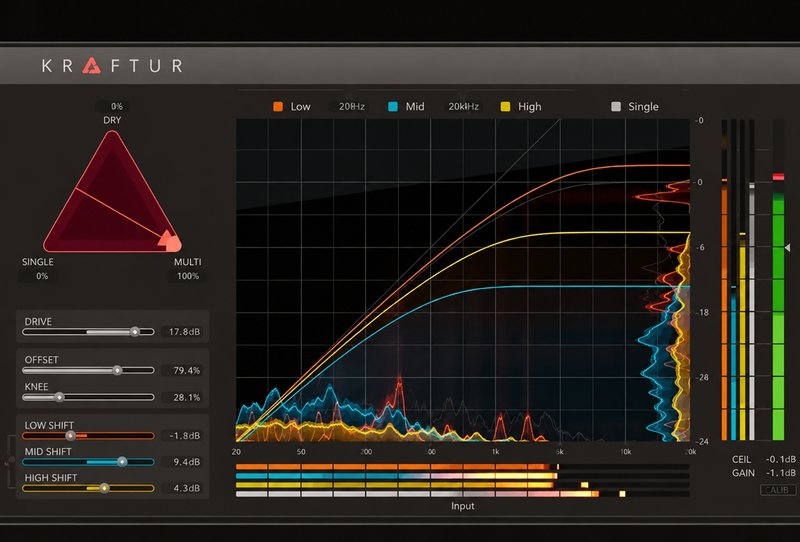The image size is (800, 542).
Task: Click the -1.8dB low shift value
Action: pyautogui.click(x=184, y=435)
